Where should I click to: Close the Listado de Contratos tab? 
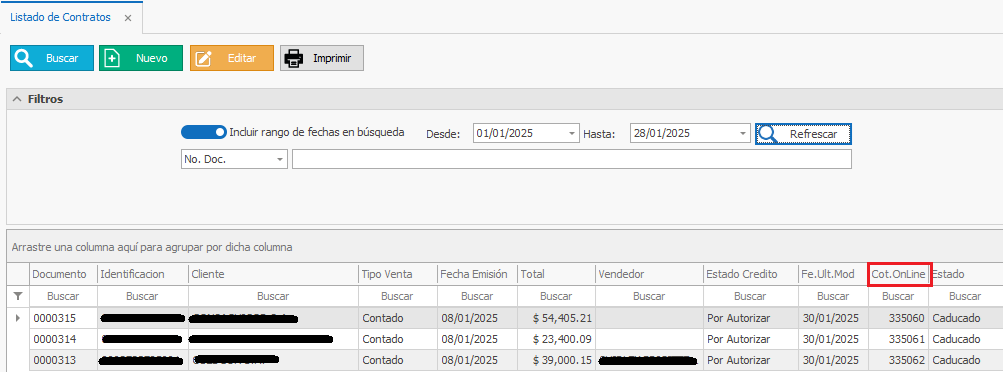128,18
